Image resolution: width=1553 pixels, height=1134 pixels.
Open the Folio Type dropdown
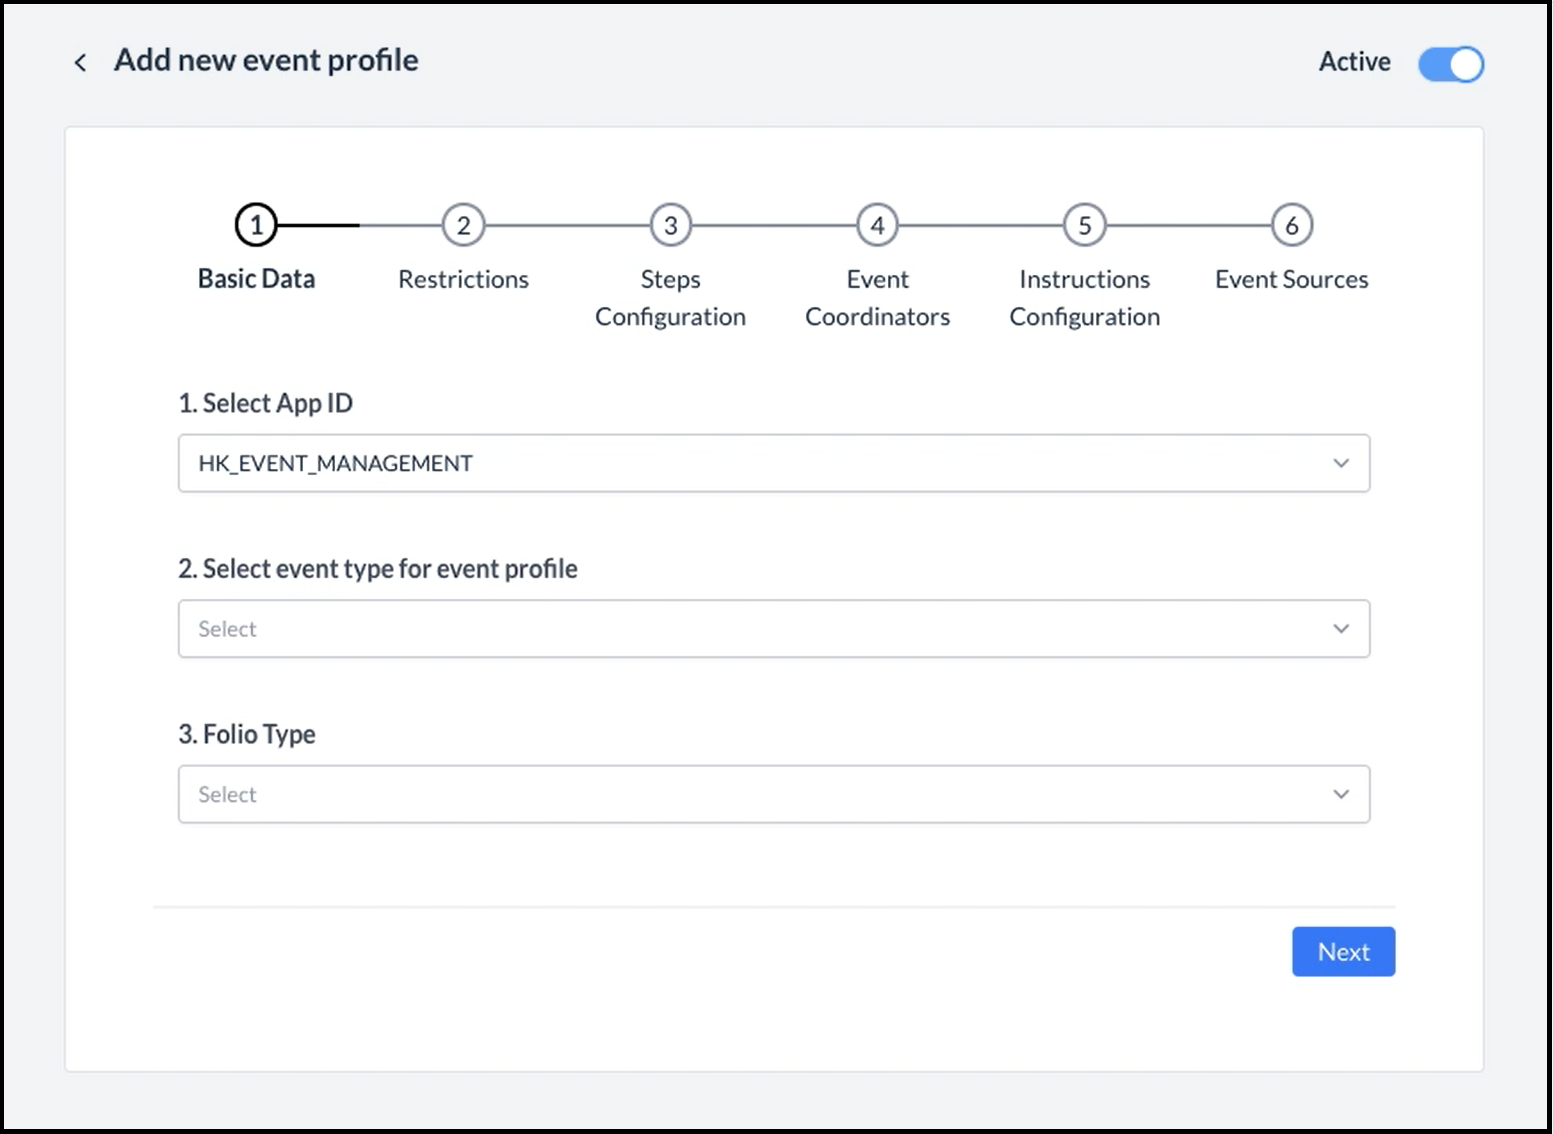coord(773,794)
